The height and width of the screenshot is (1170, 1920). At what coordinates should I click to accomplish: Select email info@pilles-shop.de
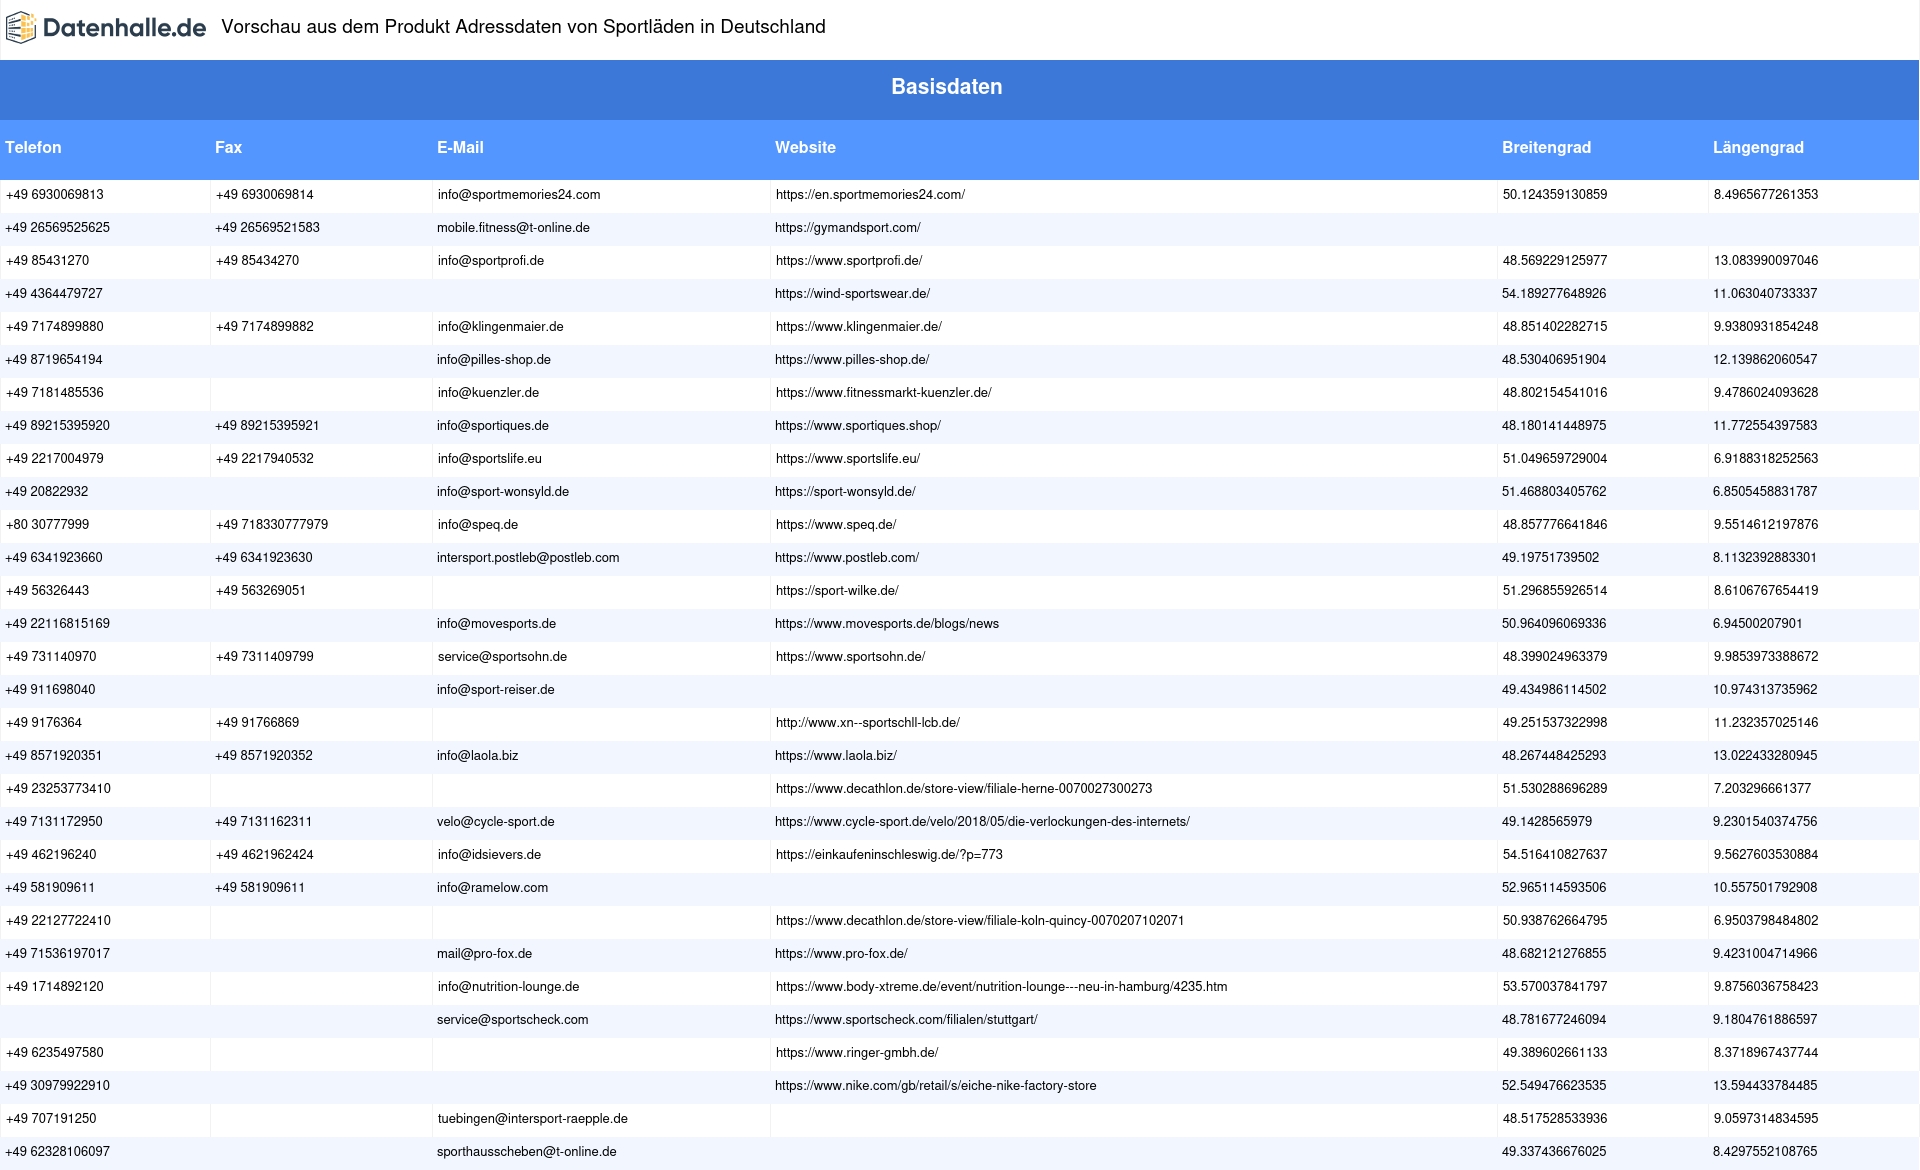494,360
